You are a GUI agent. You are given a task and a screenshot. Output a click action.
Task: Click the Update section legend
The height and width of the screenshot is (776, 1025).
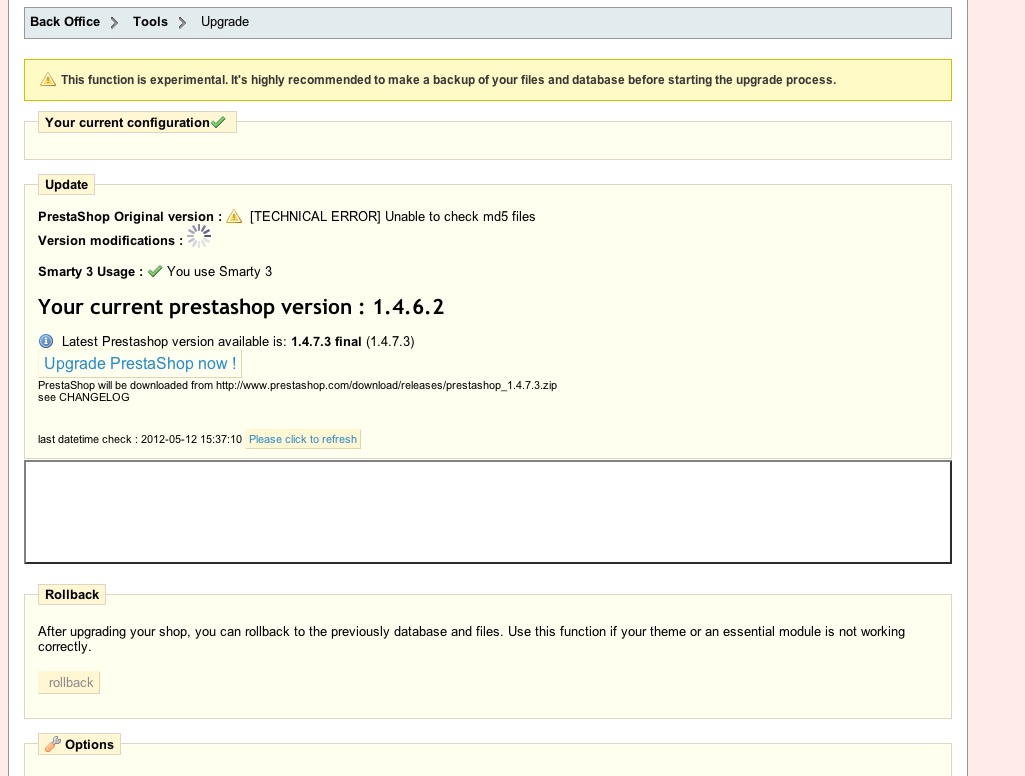(66, 184)
